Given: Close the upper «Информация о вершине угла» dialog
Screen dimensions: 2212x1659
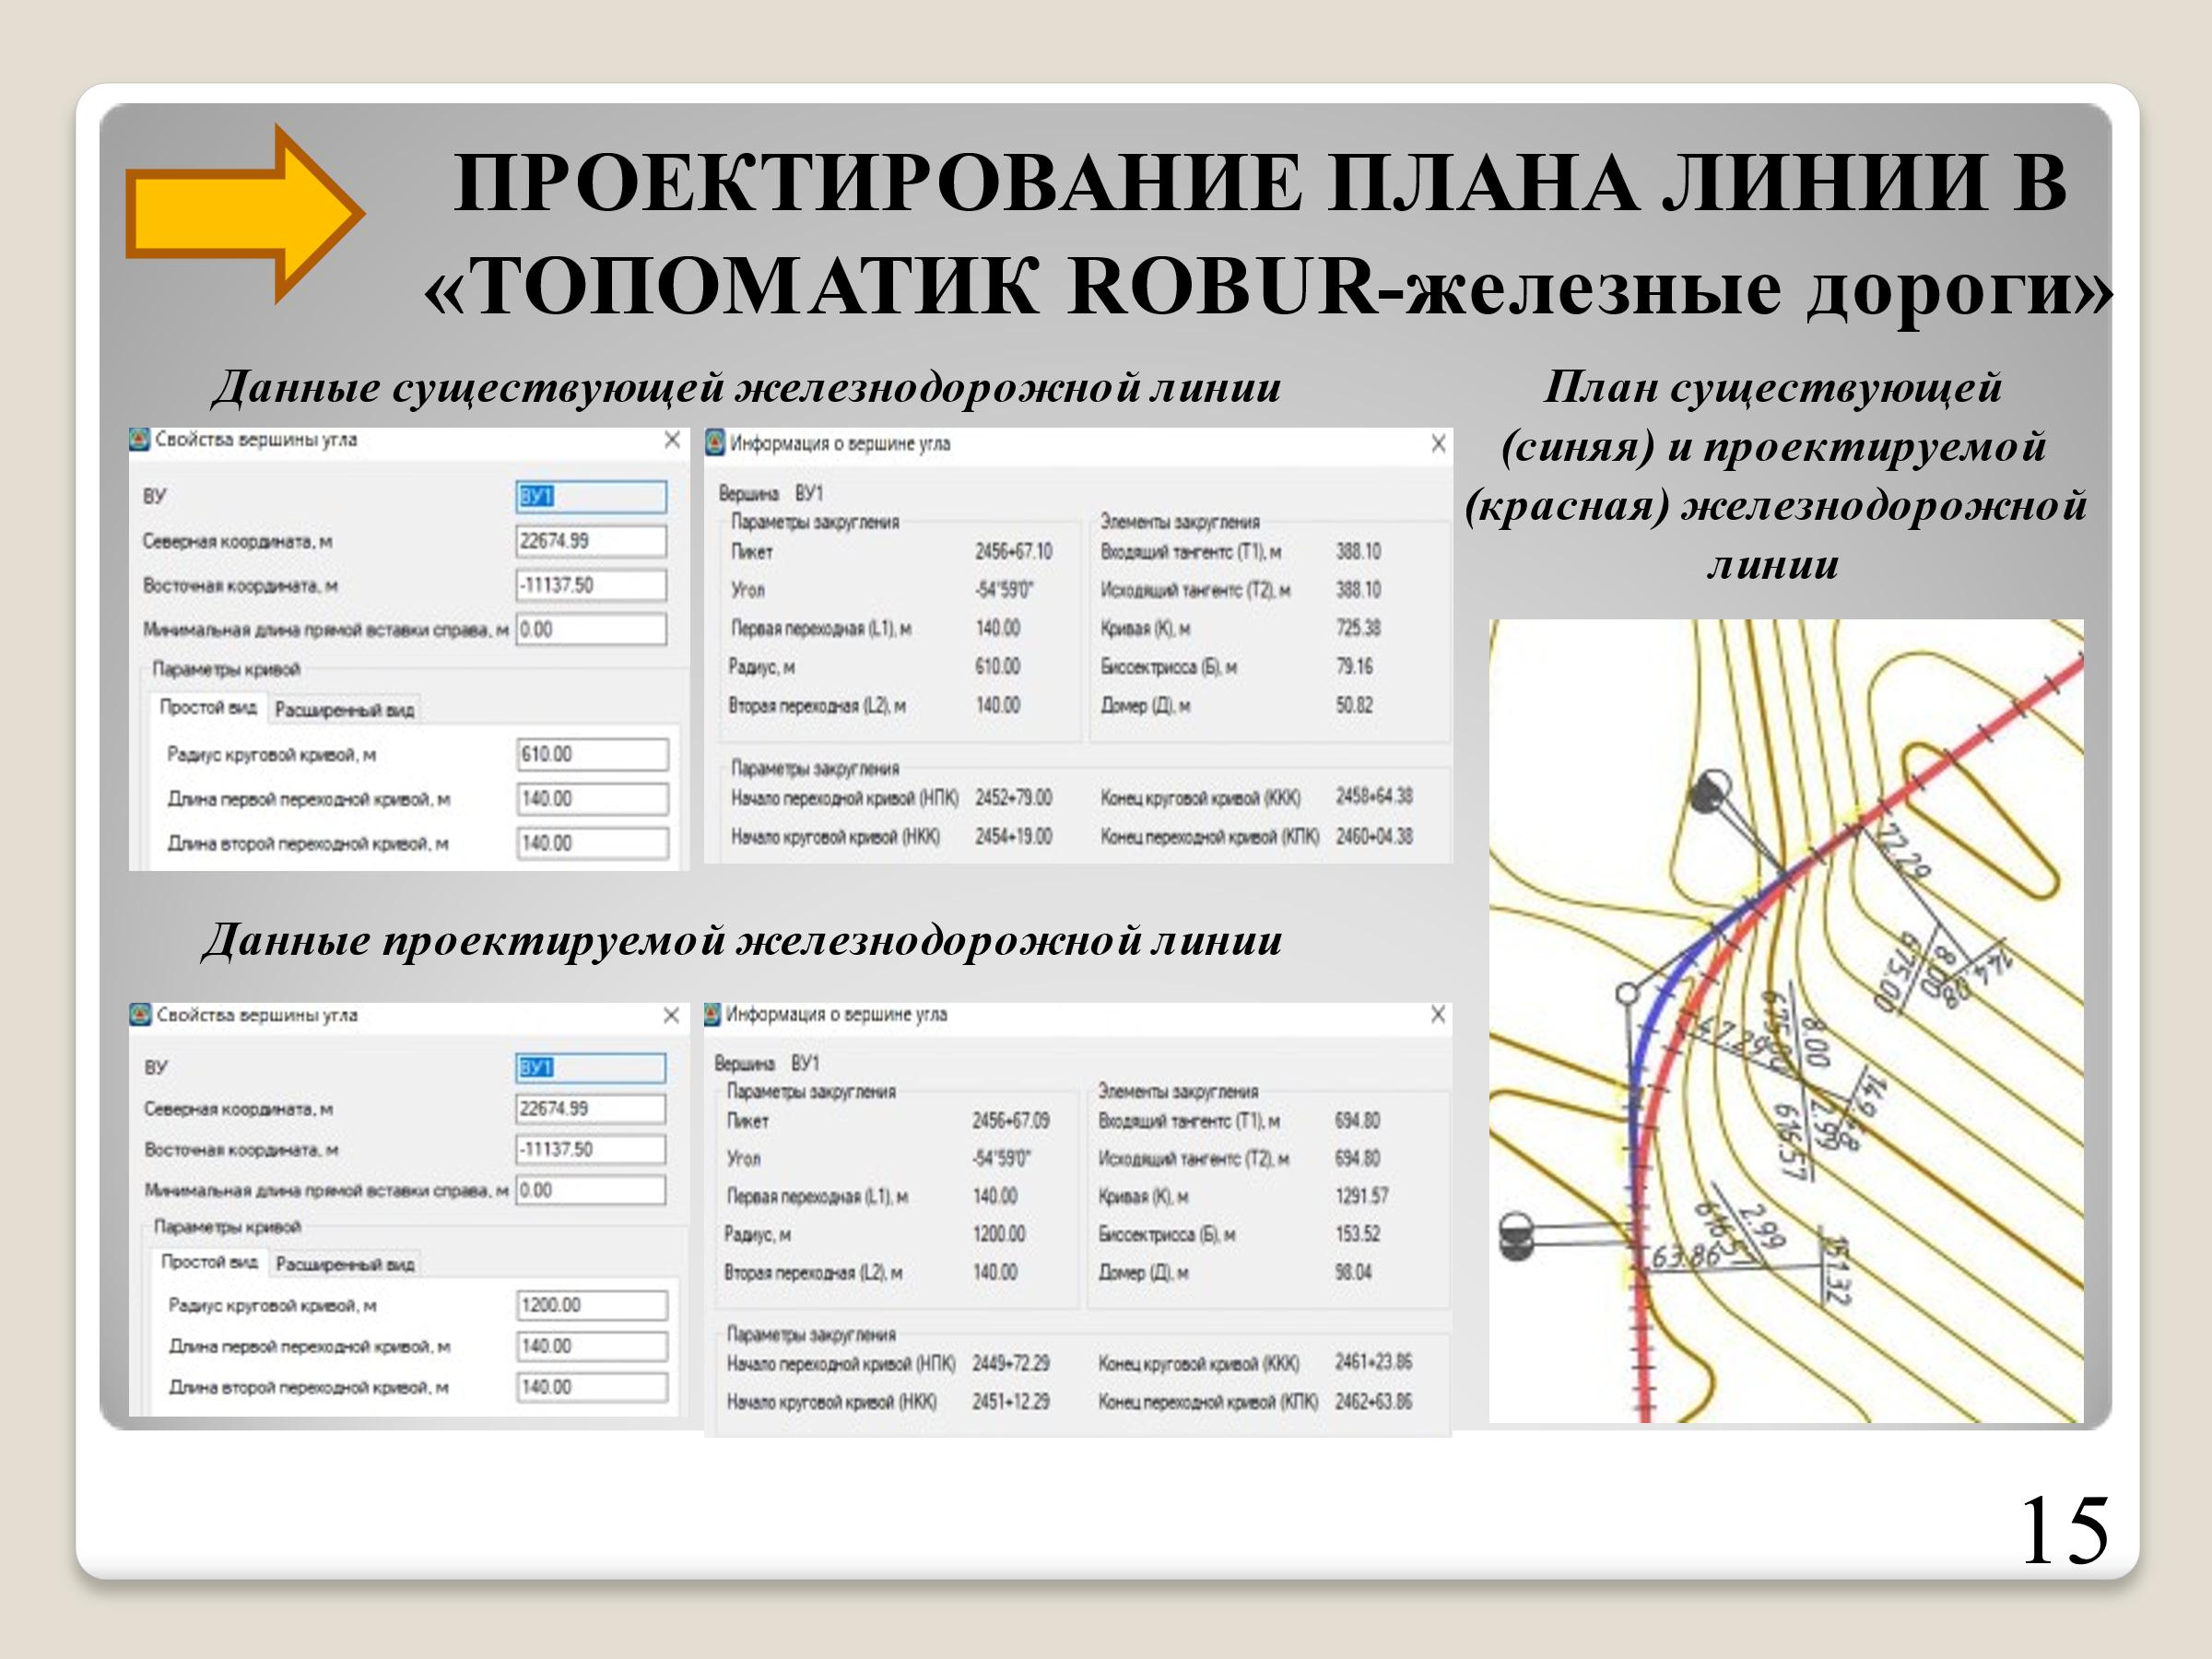Looking at the screenshot, I should pos(1438,443).
